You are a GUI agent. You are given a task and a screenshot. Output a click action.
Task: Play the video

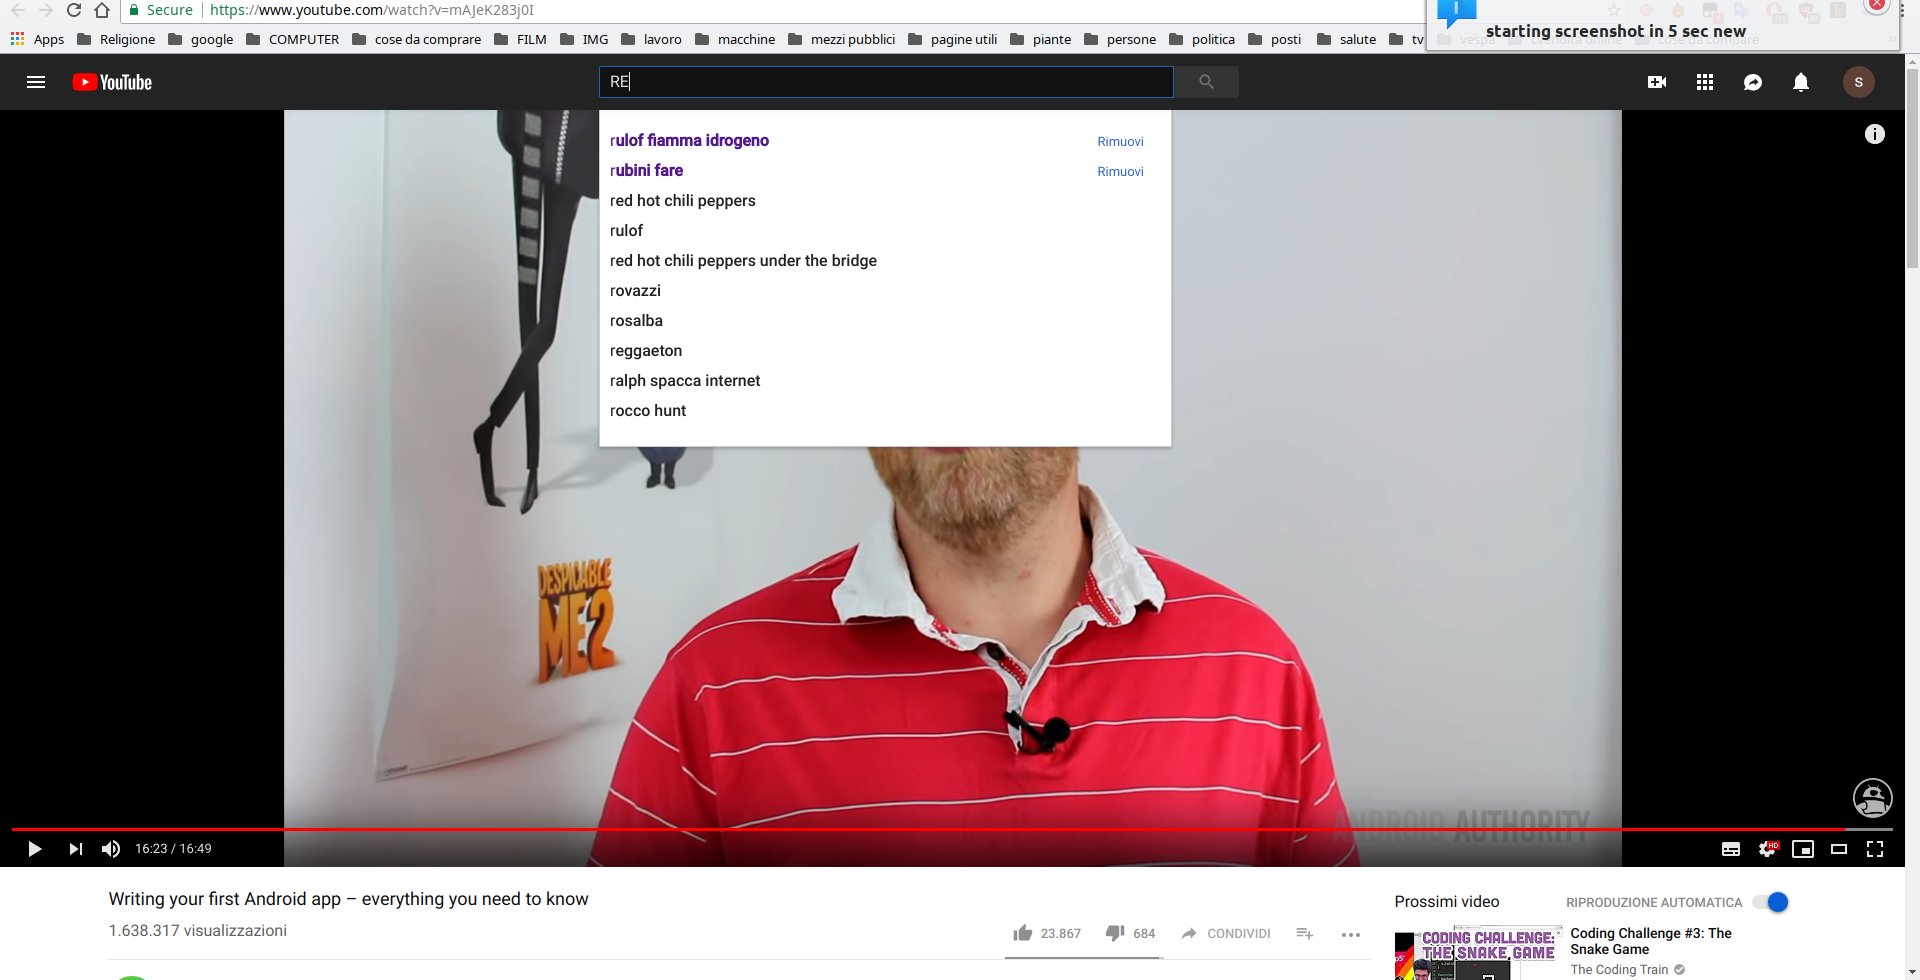[x=34, y=849]
